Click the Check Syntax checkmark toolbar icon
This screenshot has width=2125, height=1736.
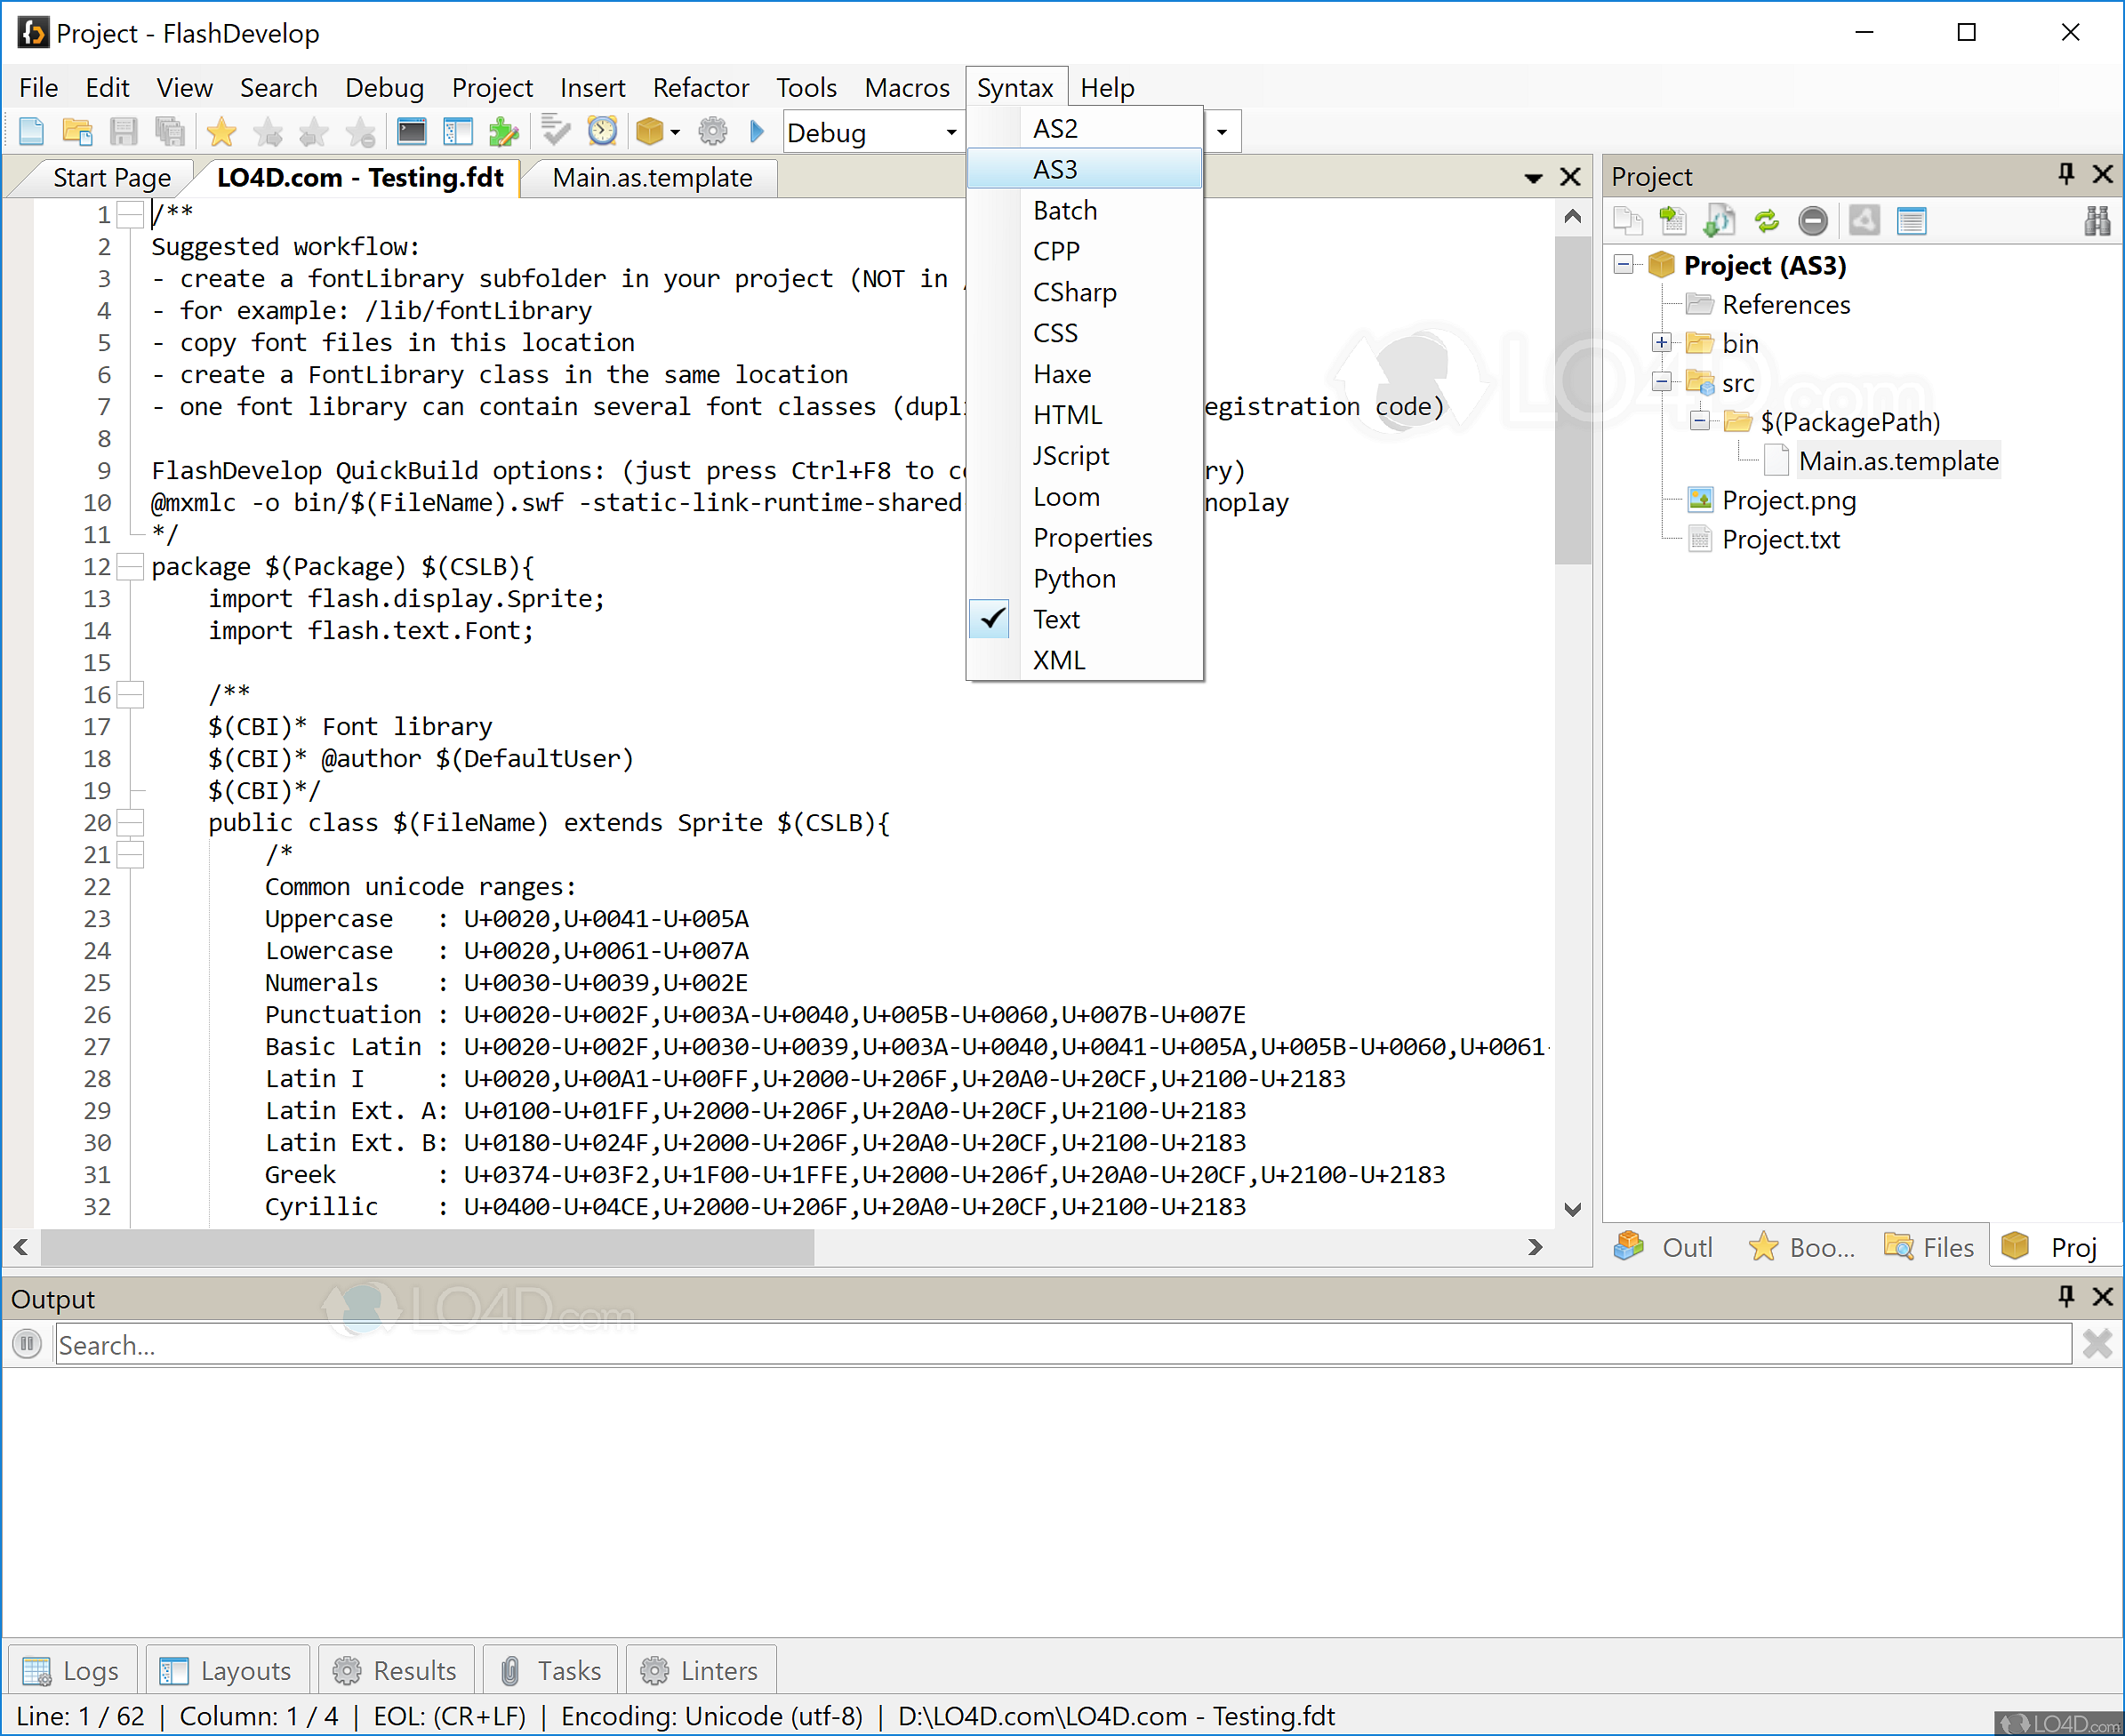pyautogui.click(x=554, y=130)
